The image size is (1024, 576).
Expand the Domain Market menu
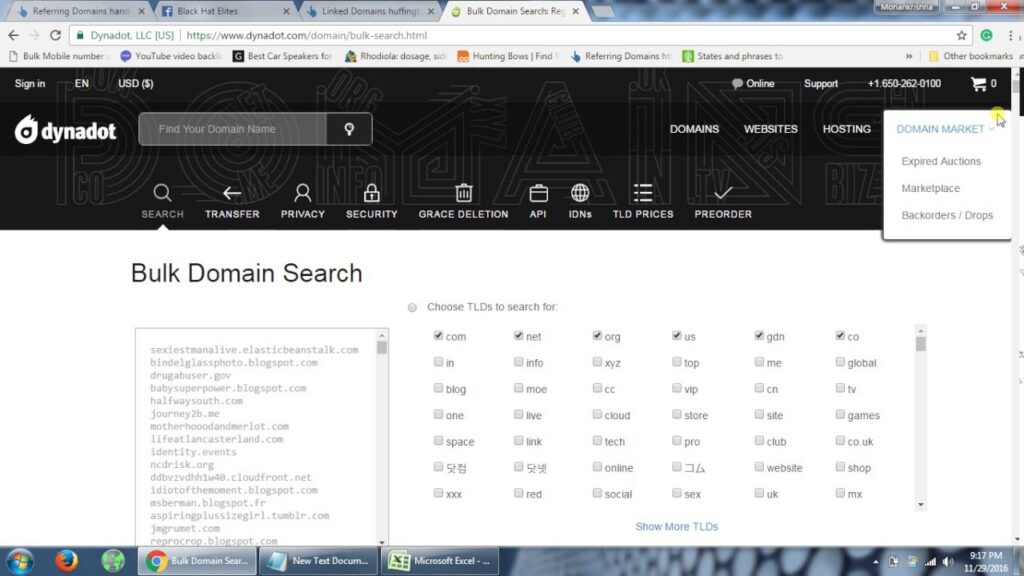coord(945,129)
